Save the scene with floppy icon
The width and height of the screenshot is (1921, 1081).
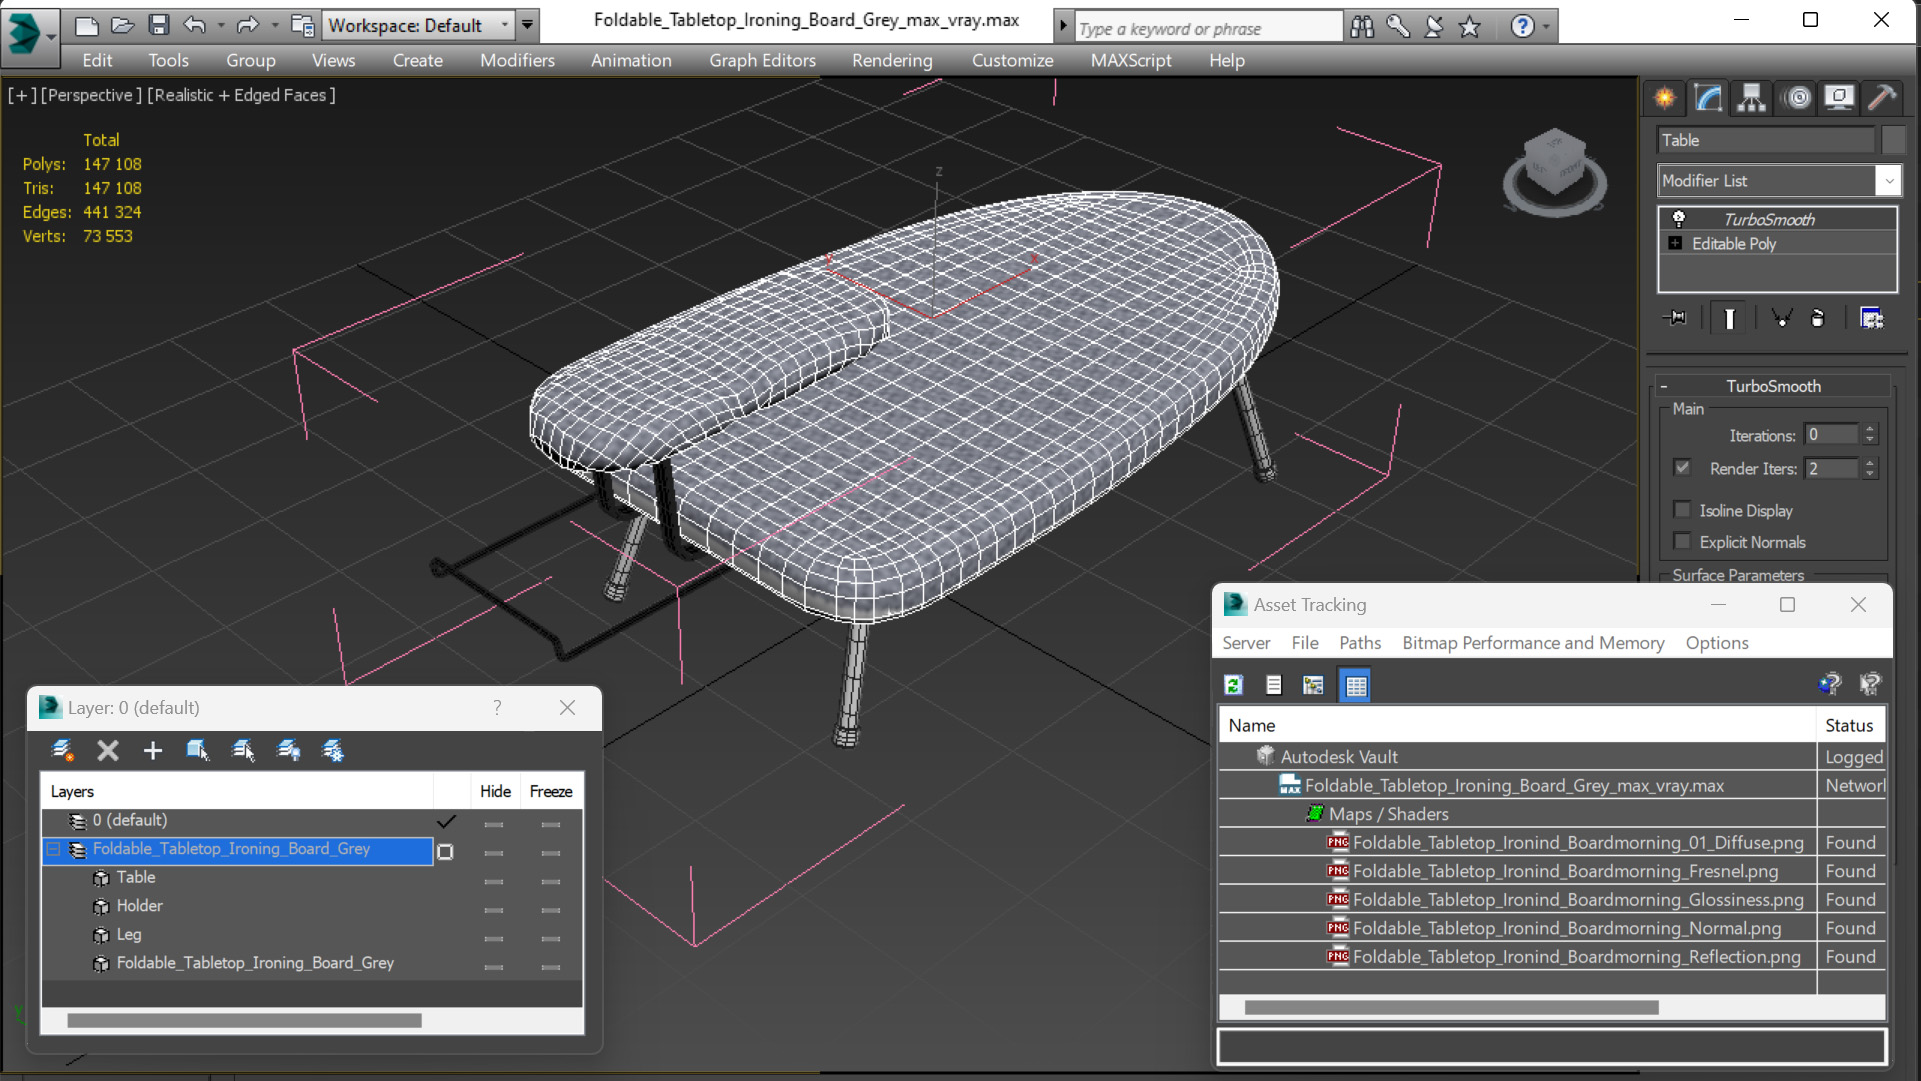pos(158,25)
